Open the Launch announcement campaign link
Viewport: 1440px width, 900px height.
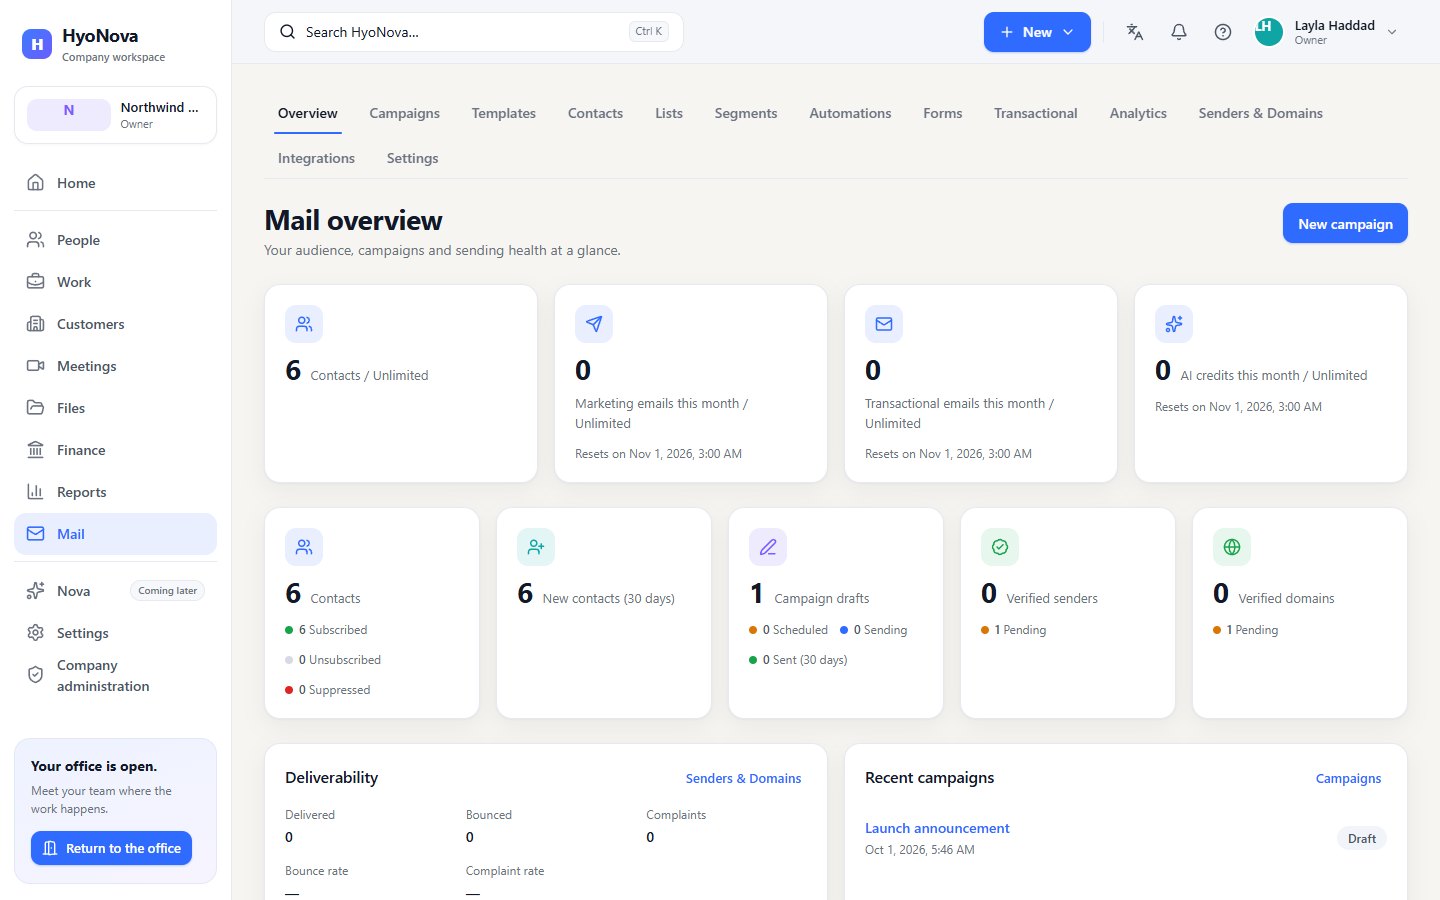click(x=937, y=828)
